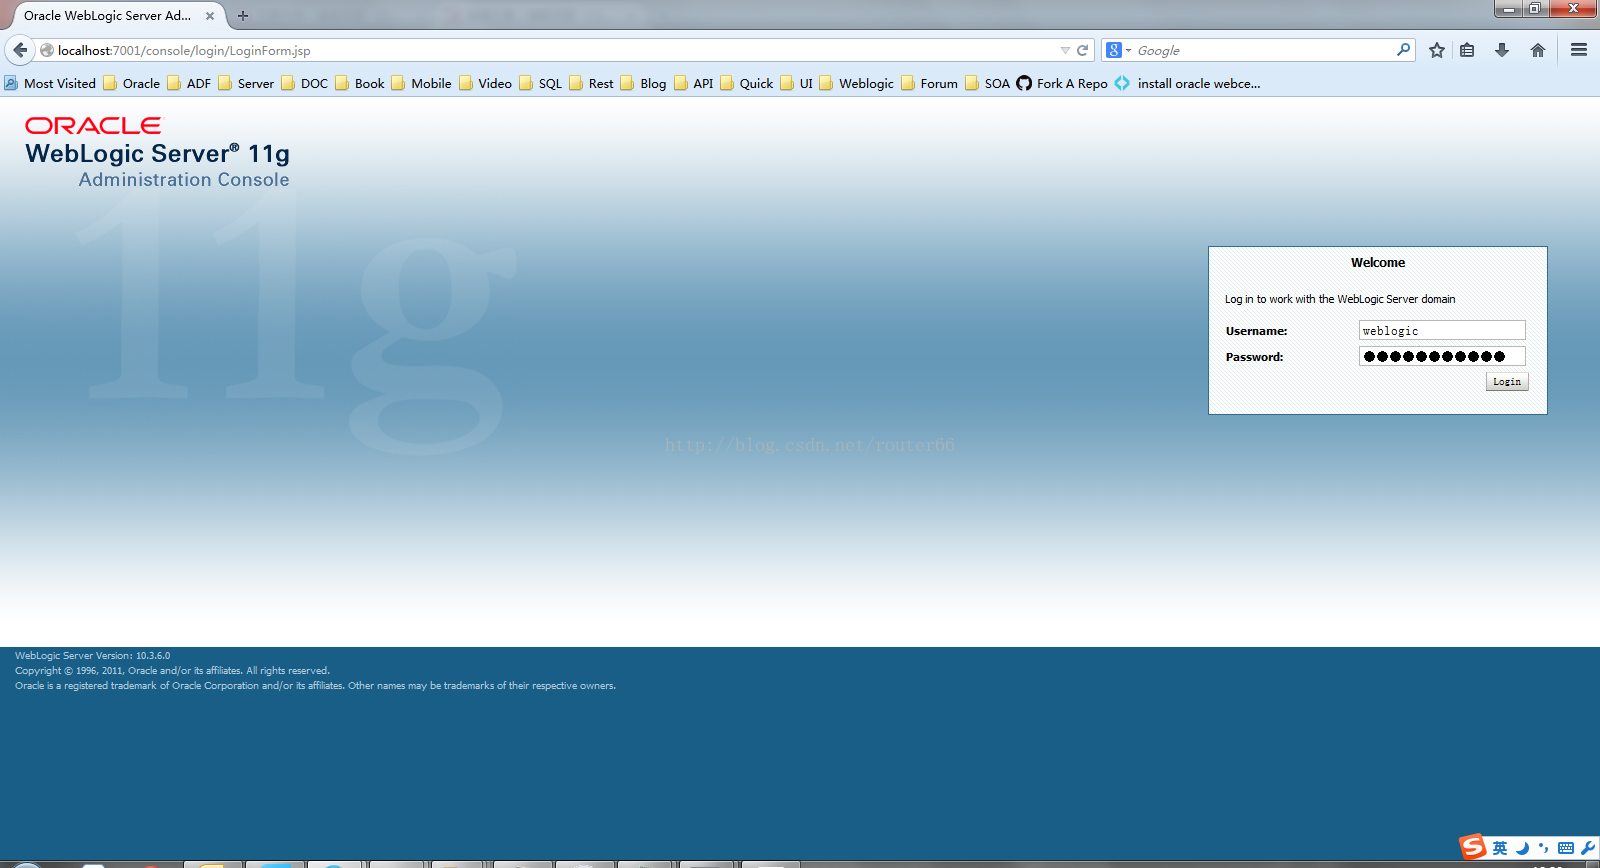
Task: Open the Quick bookmarks folder
Action: pyautogui.click(x=747, y=83)
